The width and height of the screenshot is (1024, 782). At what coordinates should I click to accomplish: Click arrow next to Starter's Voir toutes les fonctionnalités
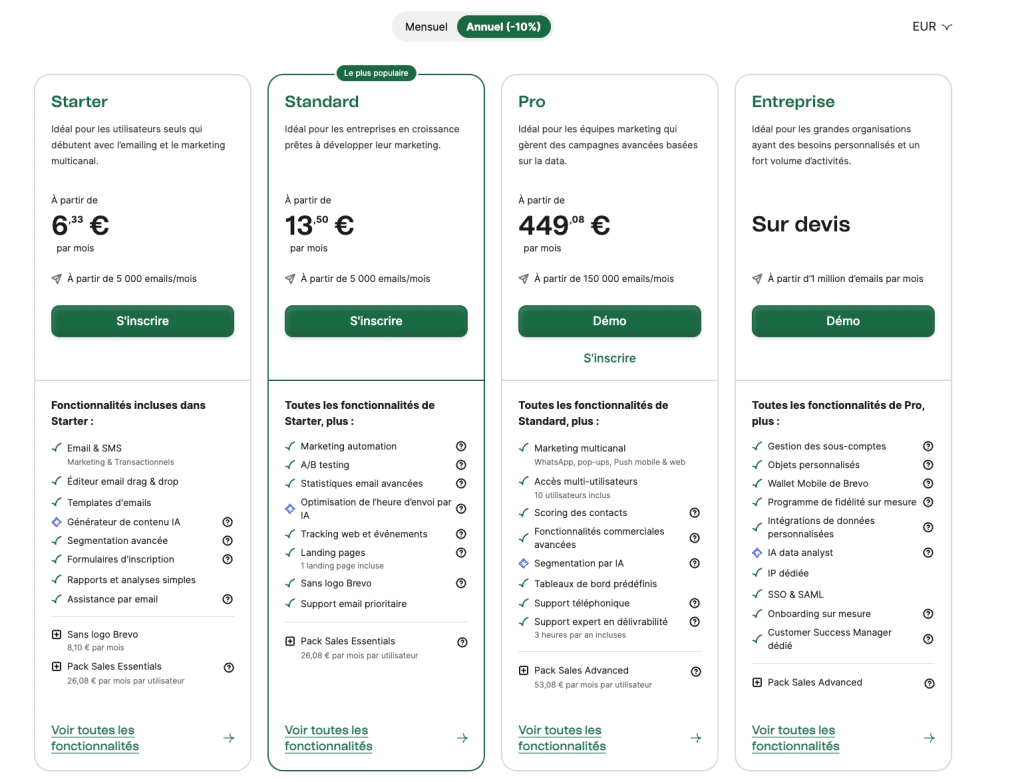pos(228,738)
